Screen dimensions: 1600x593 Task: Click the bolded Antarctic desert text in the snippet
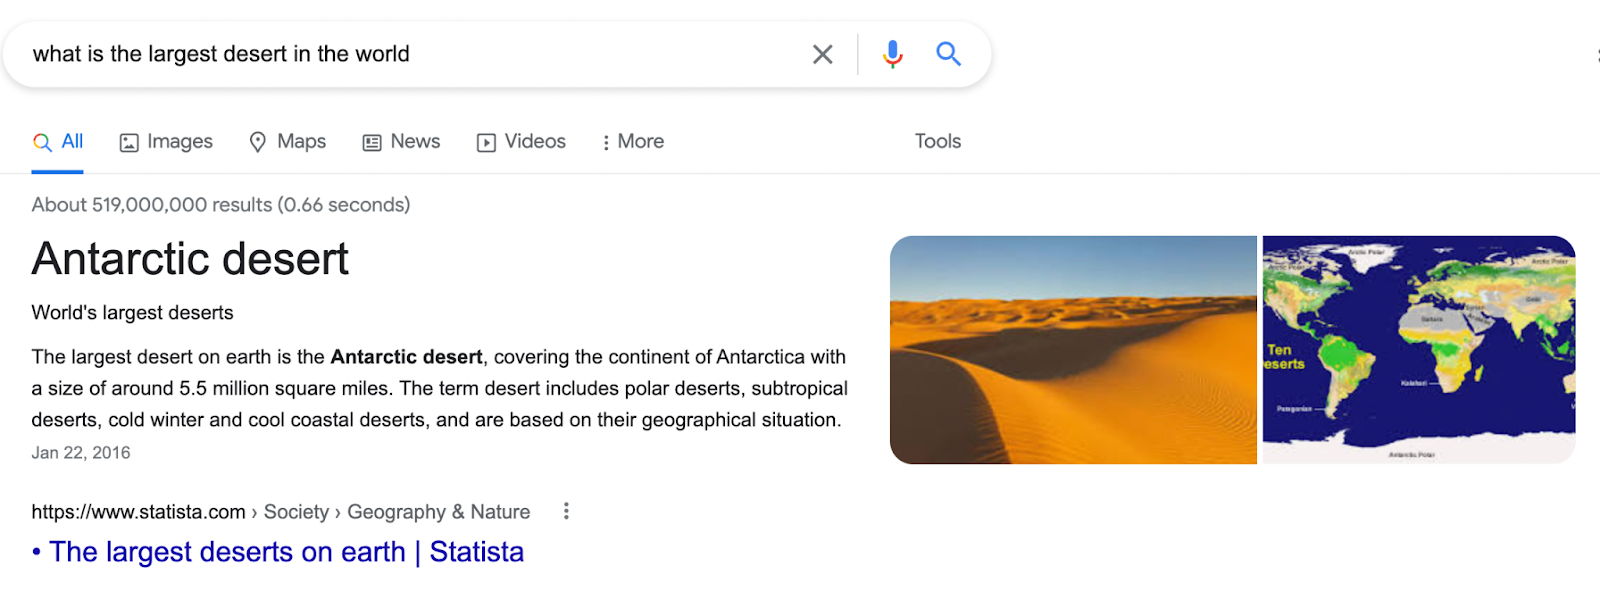coord(405,356)
